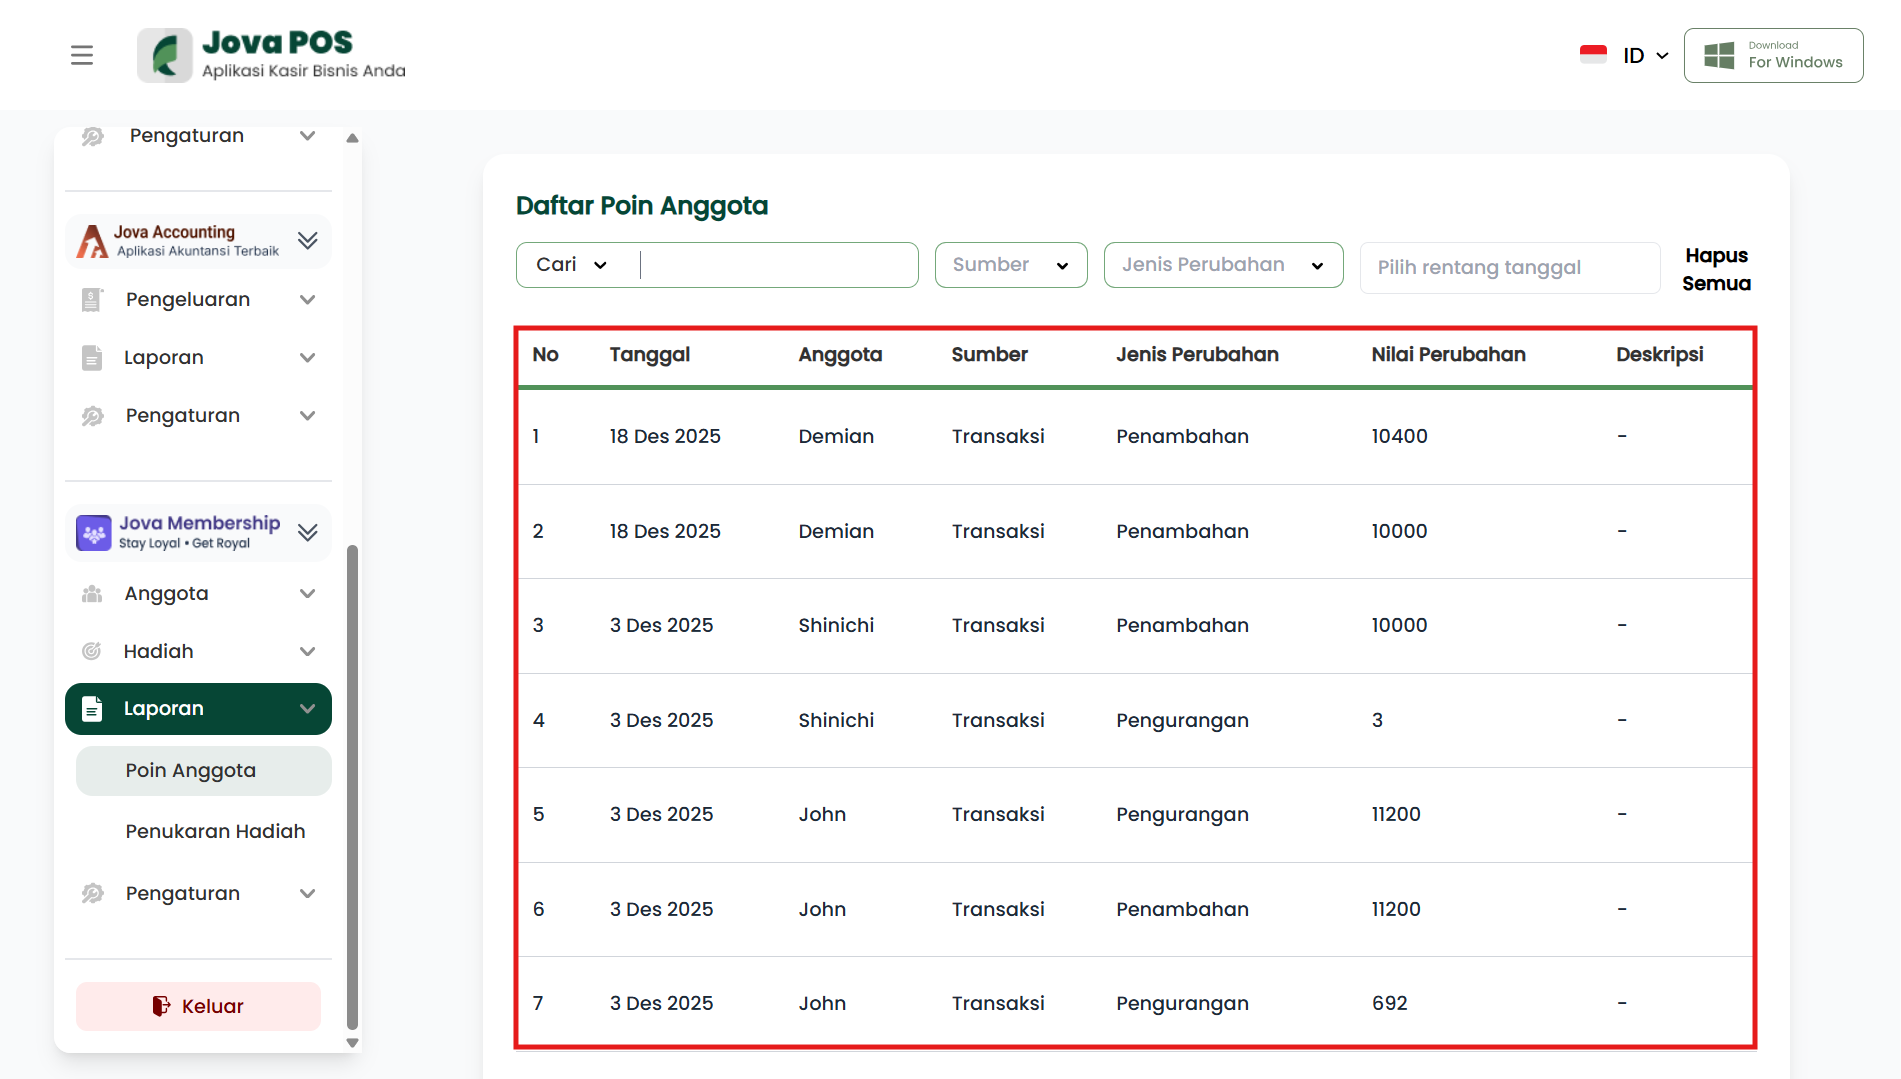Open the Sumber filter dropdown
1901x1079 pixels.
point(1010,265)
